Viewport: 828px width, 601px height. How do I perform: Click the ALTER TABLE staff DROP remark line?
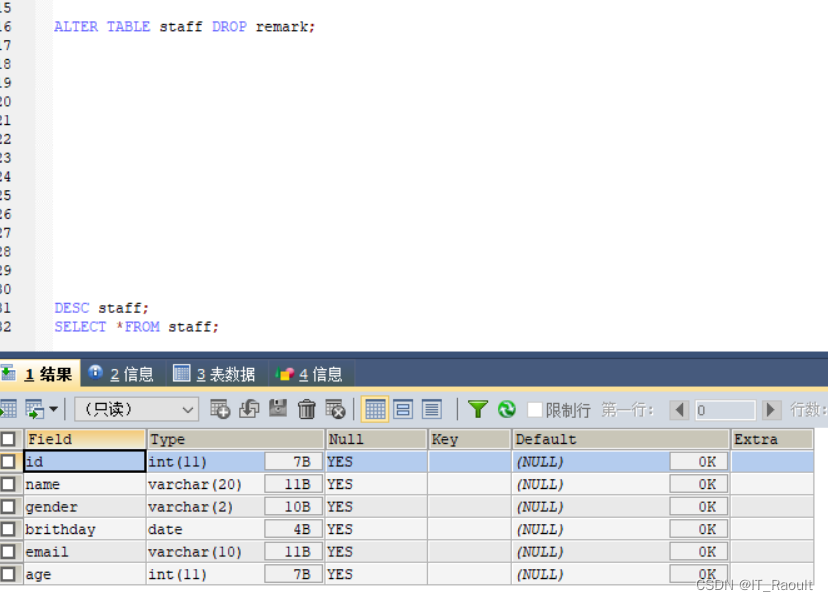coord(184,26)
